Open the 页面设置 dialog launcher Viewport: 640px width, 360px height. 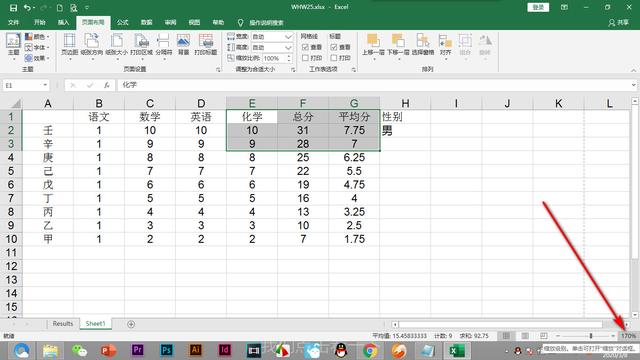218,70
